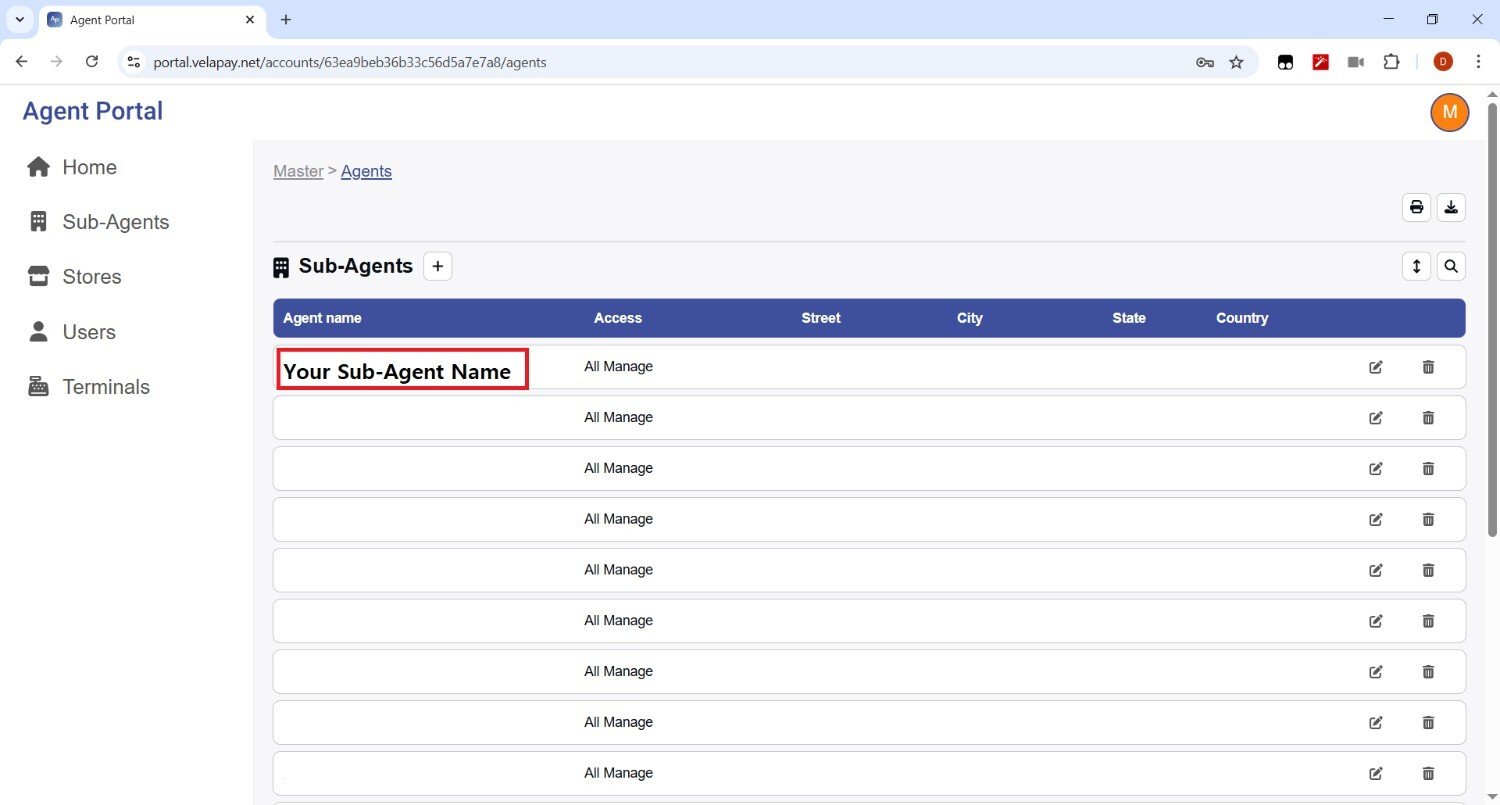Open Chrome's three-dot menu
1500x805 pixels.
point(1478,62)
